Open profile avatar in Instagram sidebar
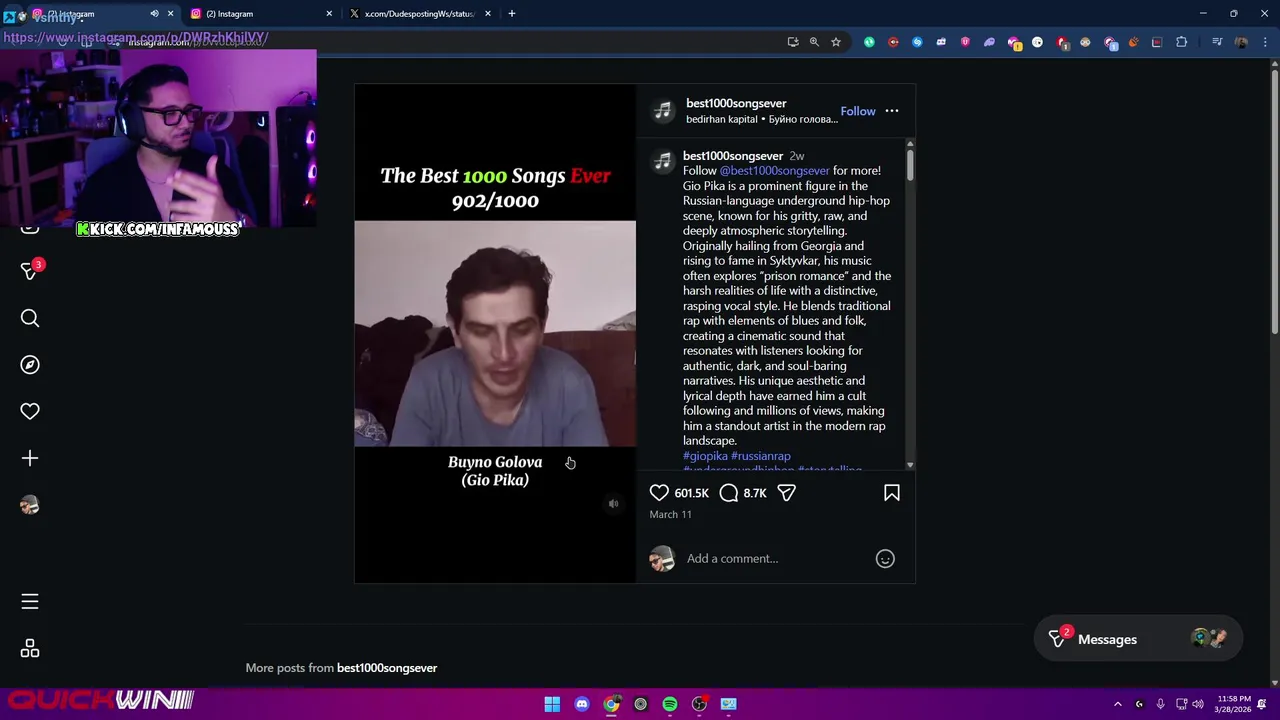The height and width of the screenshot is (720, 1280). (30, 505)
